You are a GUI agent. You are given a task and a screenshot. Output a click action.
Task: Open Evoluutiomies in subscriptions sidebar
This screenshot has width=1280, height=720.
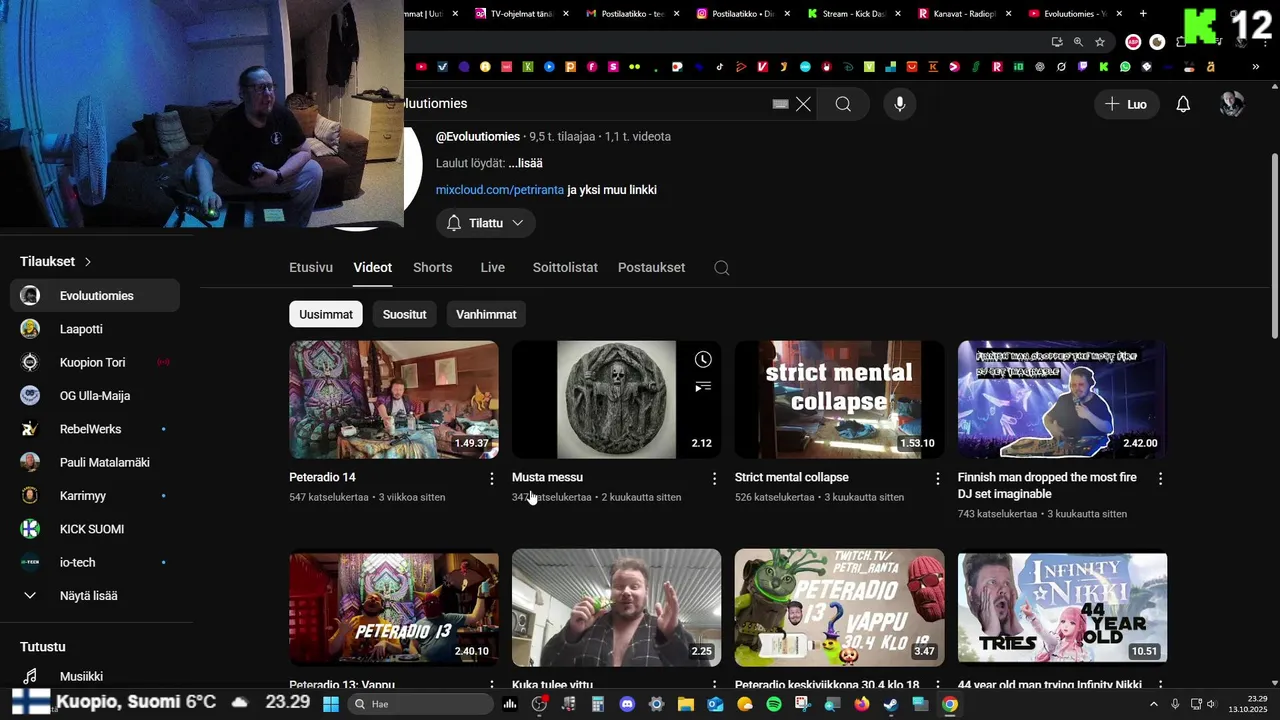tap(95, 296)
